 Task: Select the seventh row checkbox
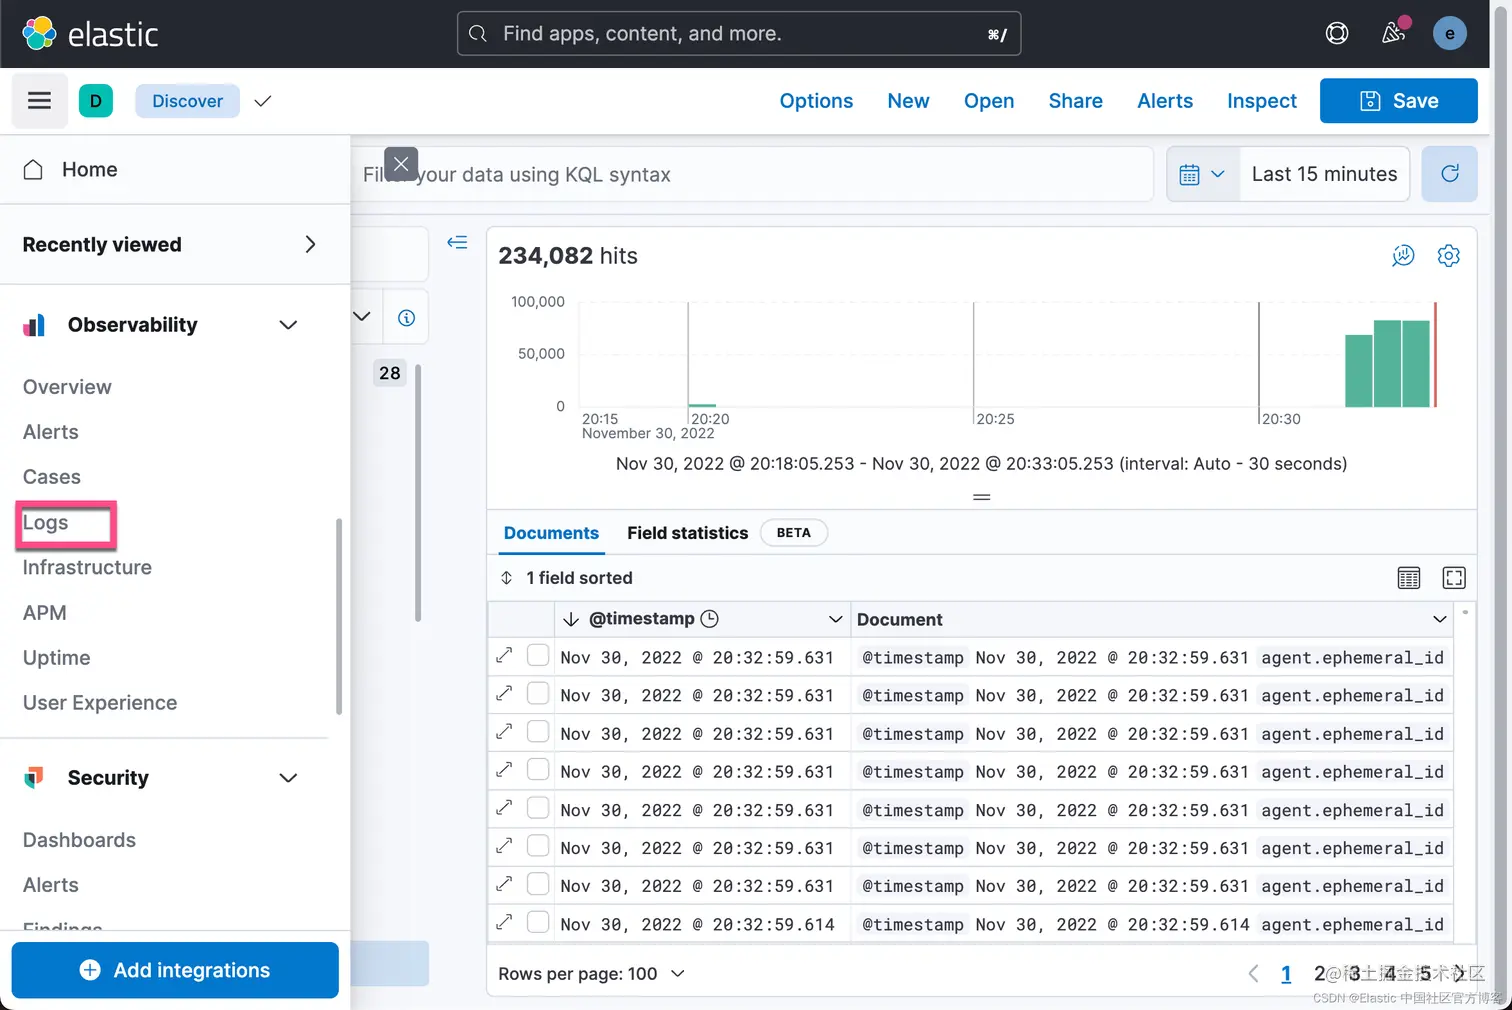click(x=538, y=883)
